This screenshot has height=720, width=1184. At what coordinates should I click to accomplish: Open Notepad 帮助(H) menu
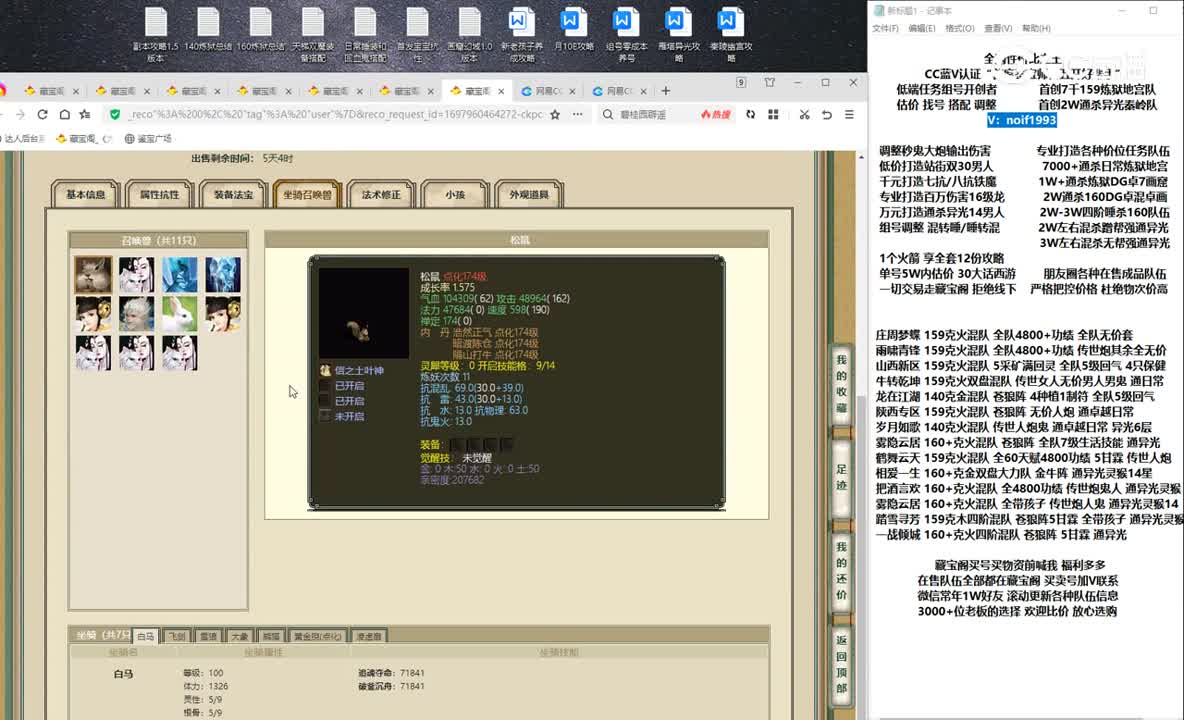coord(1036,28)
